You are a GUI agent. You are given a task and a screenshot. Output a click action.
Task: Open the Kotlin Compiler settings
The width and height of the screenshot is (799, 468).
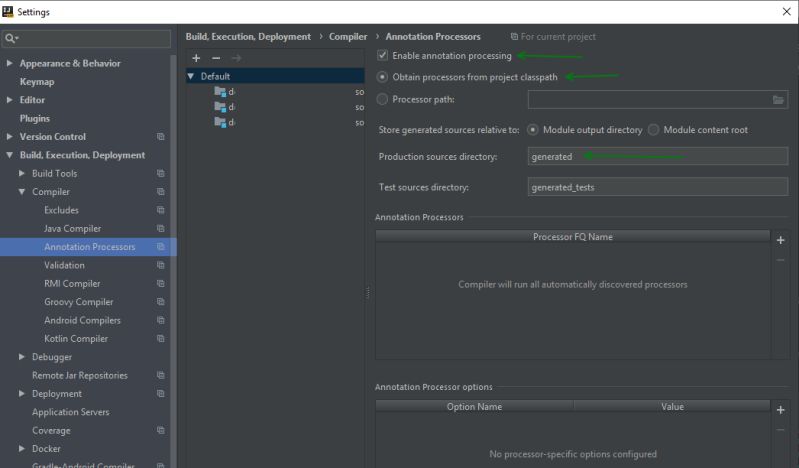click(x=76, y=339)
